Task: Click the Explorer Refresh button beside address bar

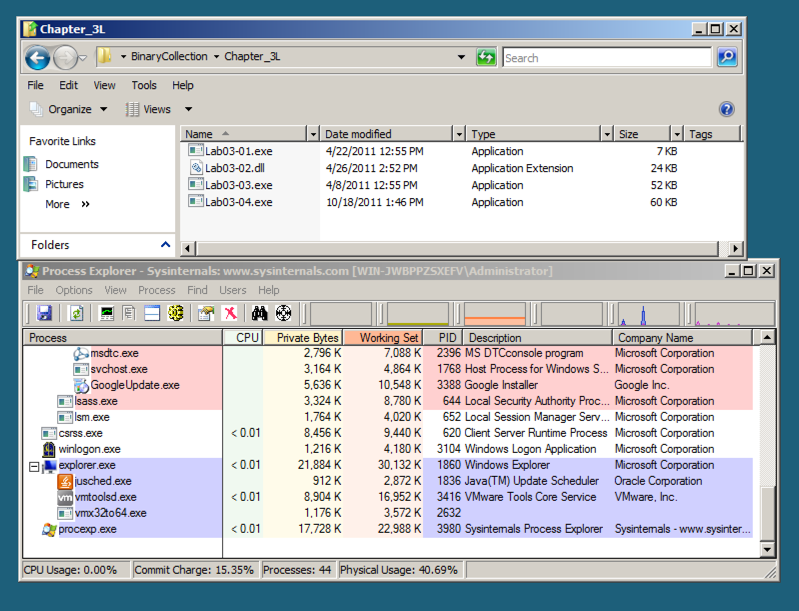Action: click(x=486, y=58)
